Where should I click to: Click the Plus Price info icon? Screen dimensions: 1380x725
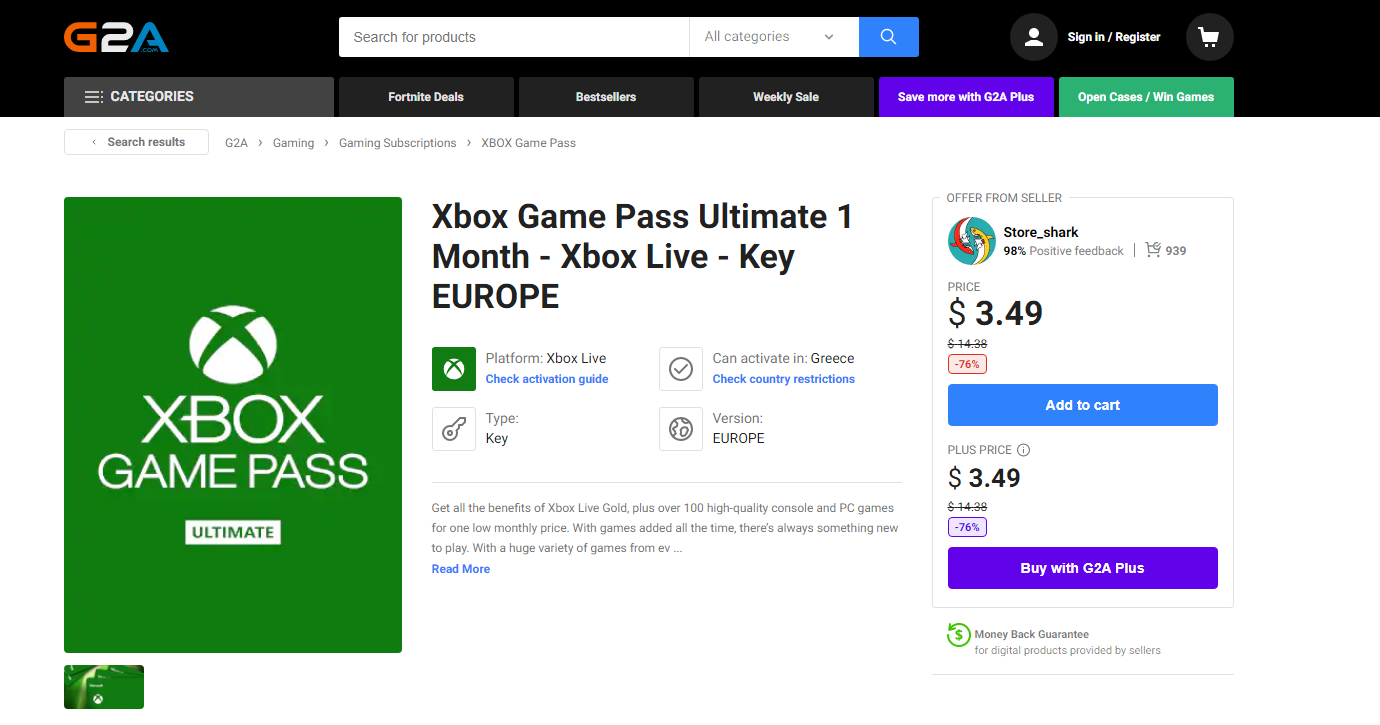pyautogui.click(x=1024, y=450)
